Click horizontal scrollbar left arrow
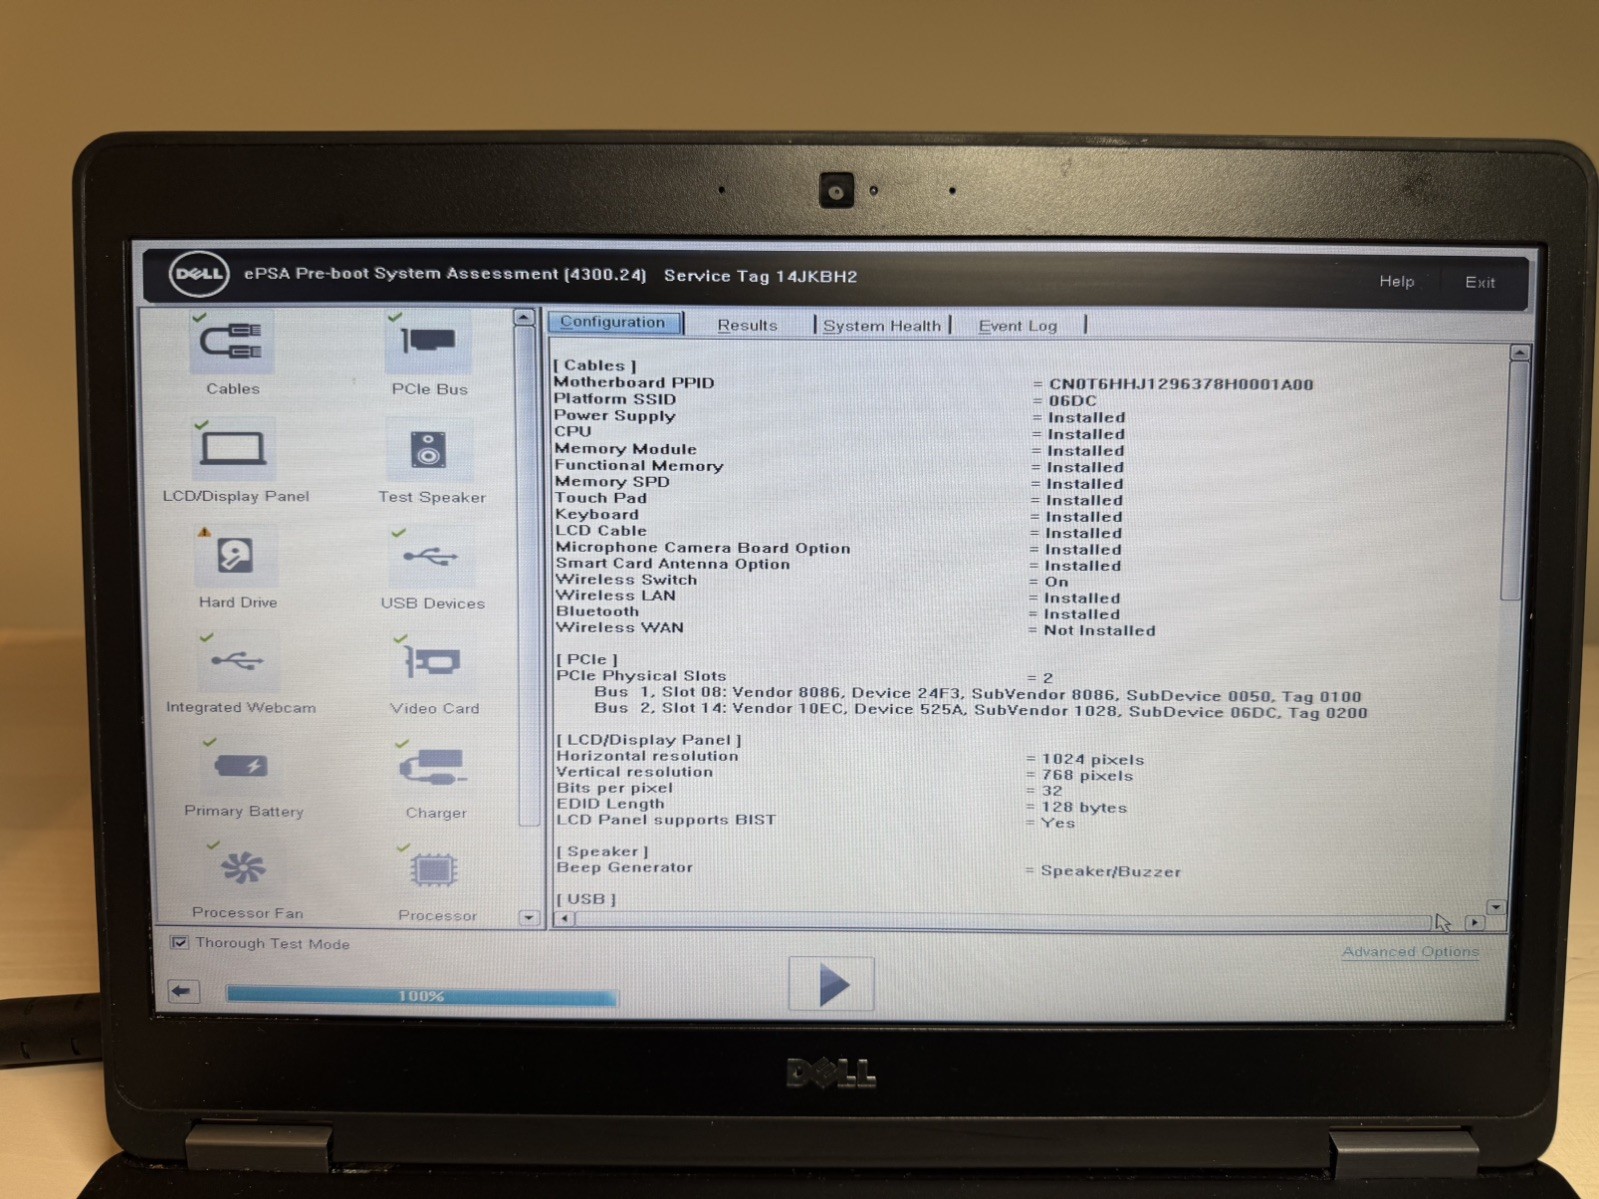This screenshot has height=1199, width=1599. [564, 918]
